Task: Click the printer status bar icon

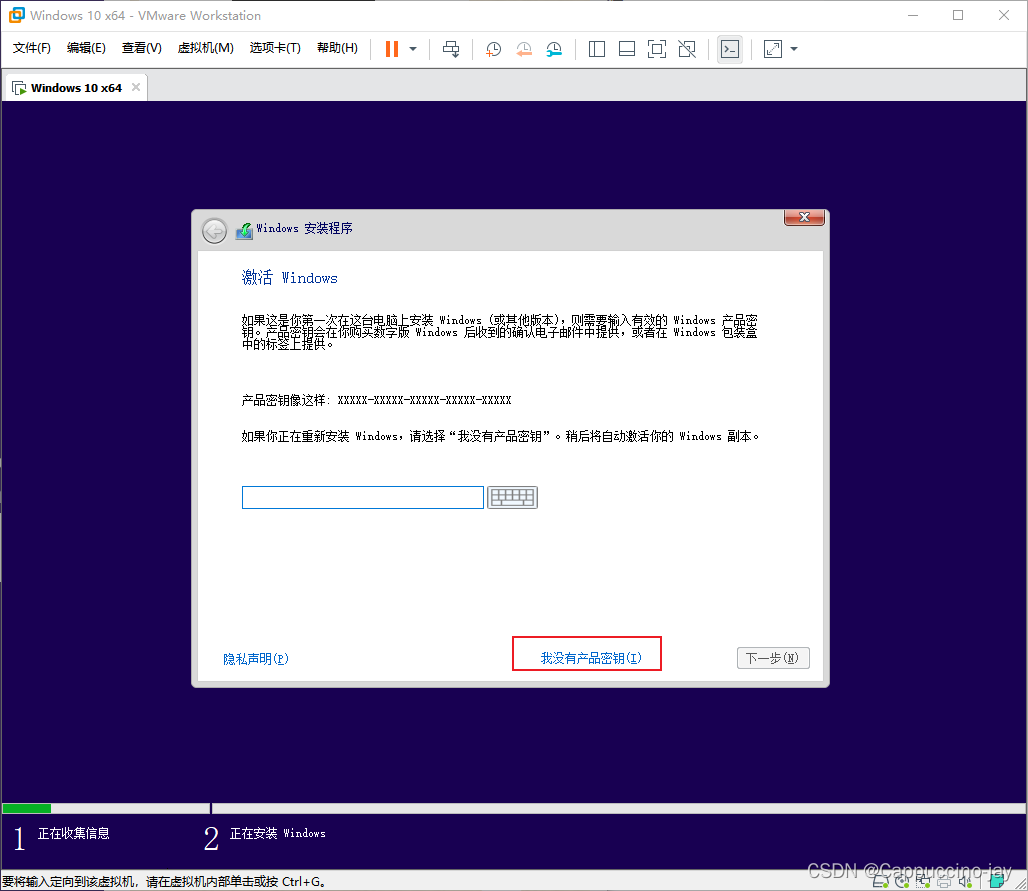Action: pyautogui.click(x=944, y=882)
